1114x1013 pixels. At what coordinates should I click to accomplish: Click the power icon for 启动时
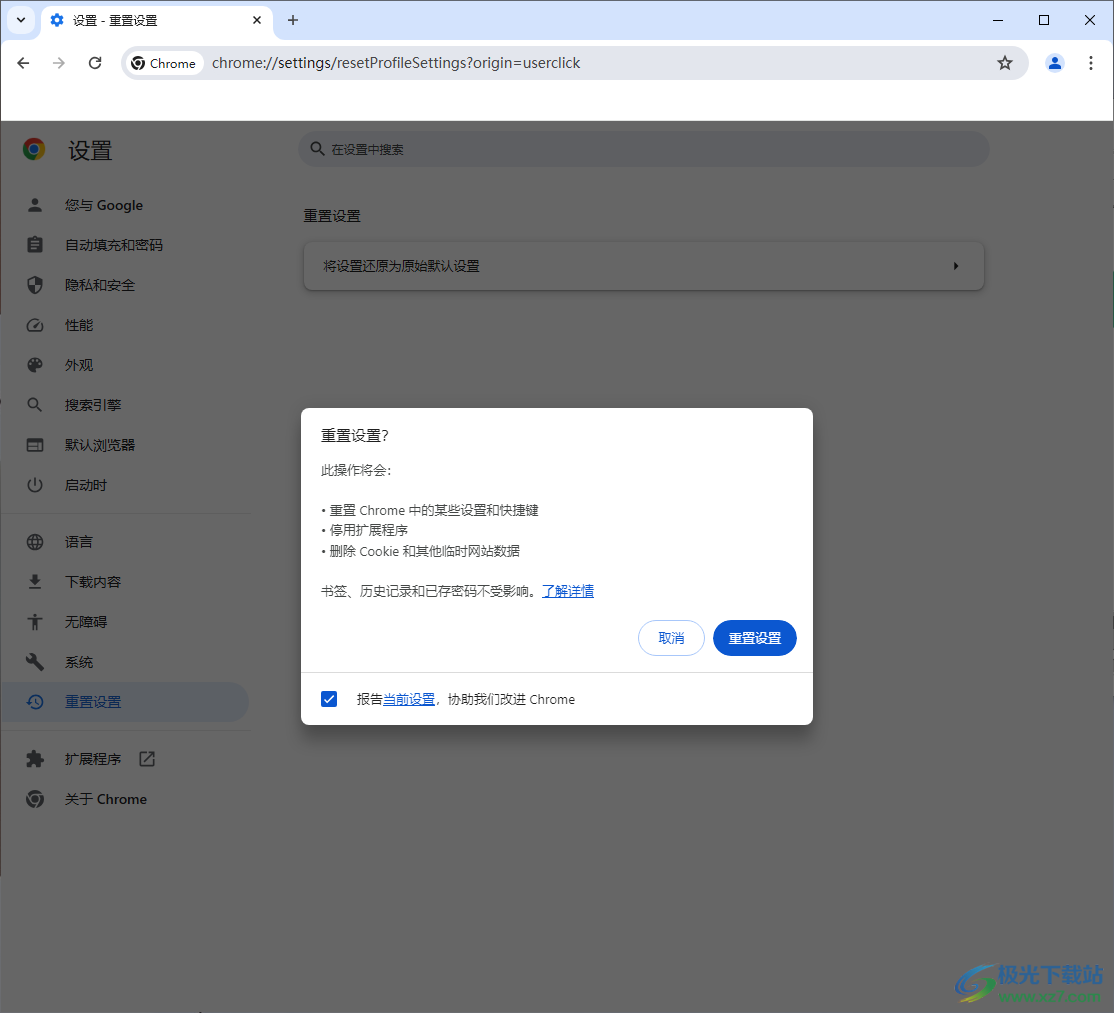(x=35, y=485)
